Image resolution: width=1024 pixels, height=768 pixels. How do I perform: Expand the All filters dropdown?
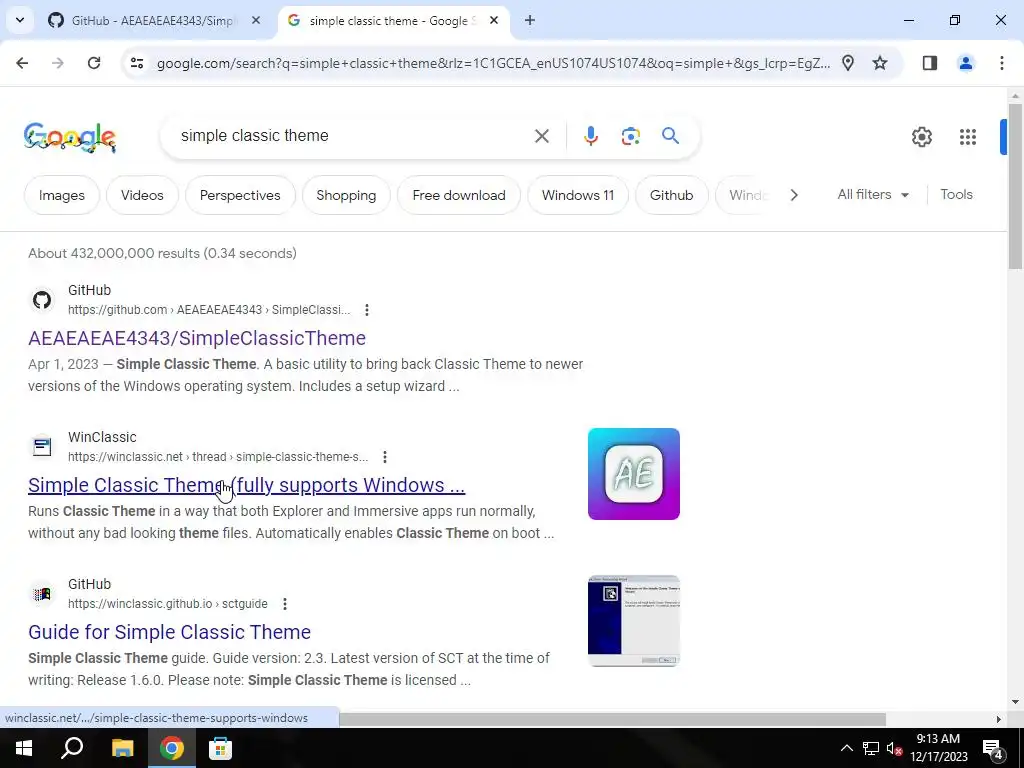872,194
